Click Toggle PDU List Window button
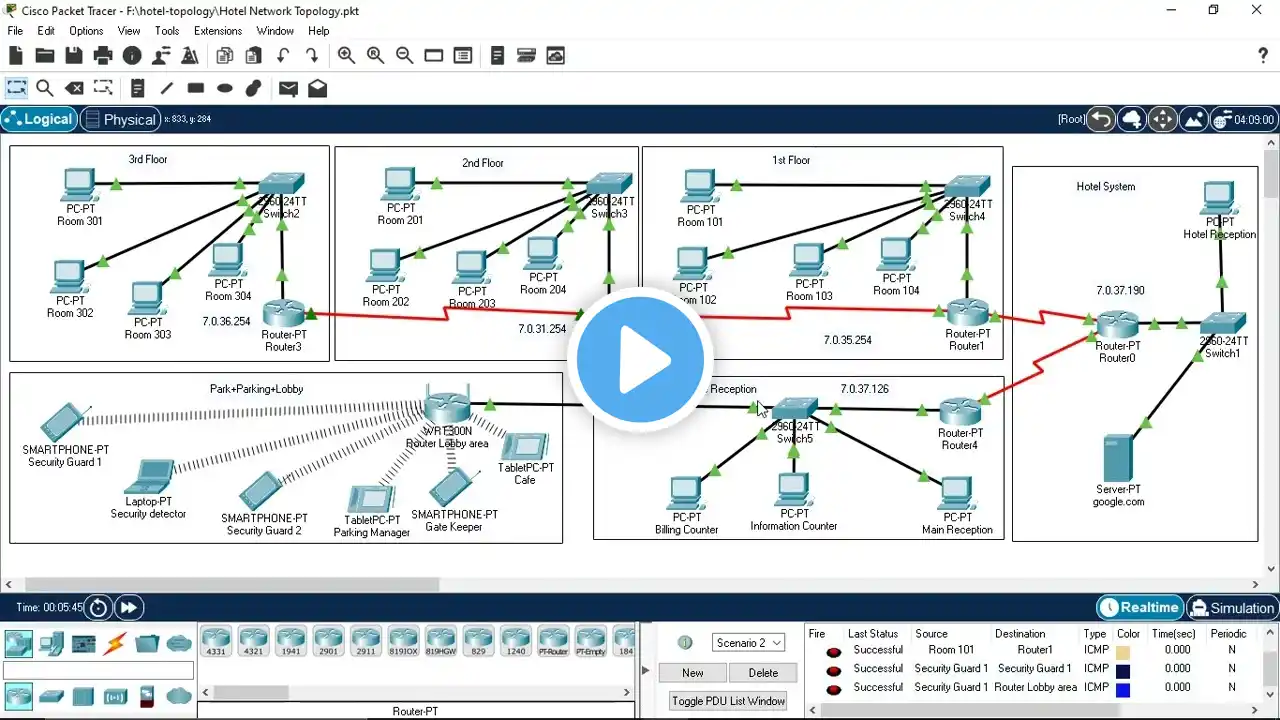This screenshot has height=720, width=1280. coord(728,701)
